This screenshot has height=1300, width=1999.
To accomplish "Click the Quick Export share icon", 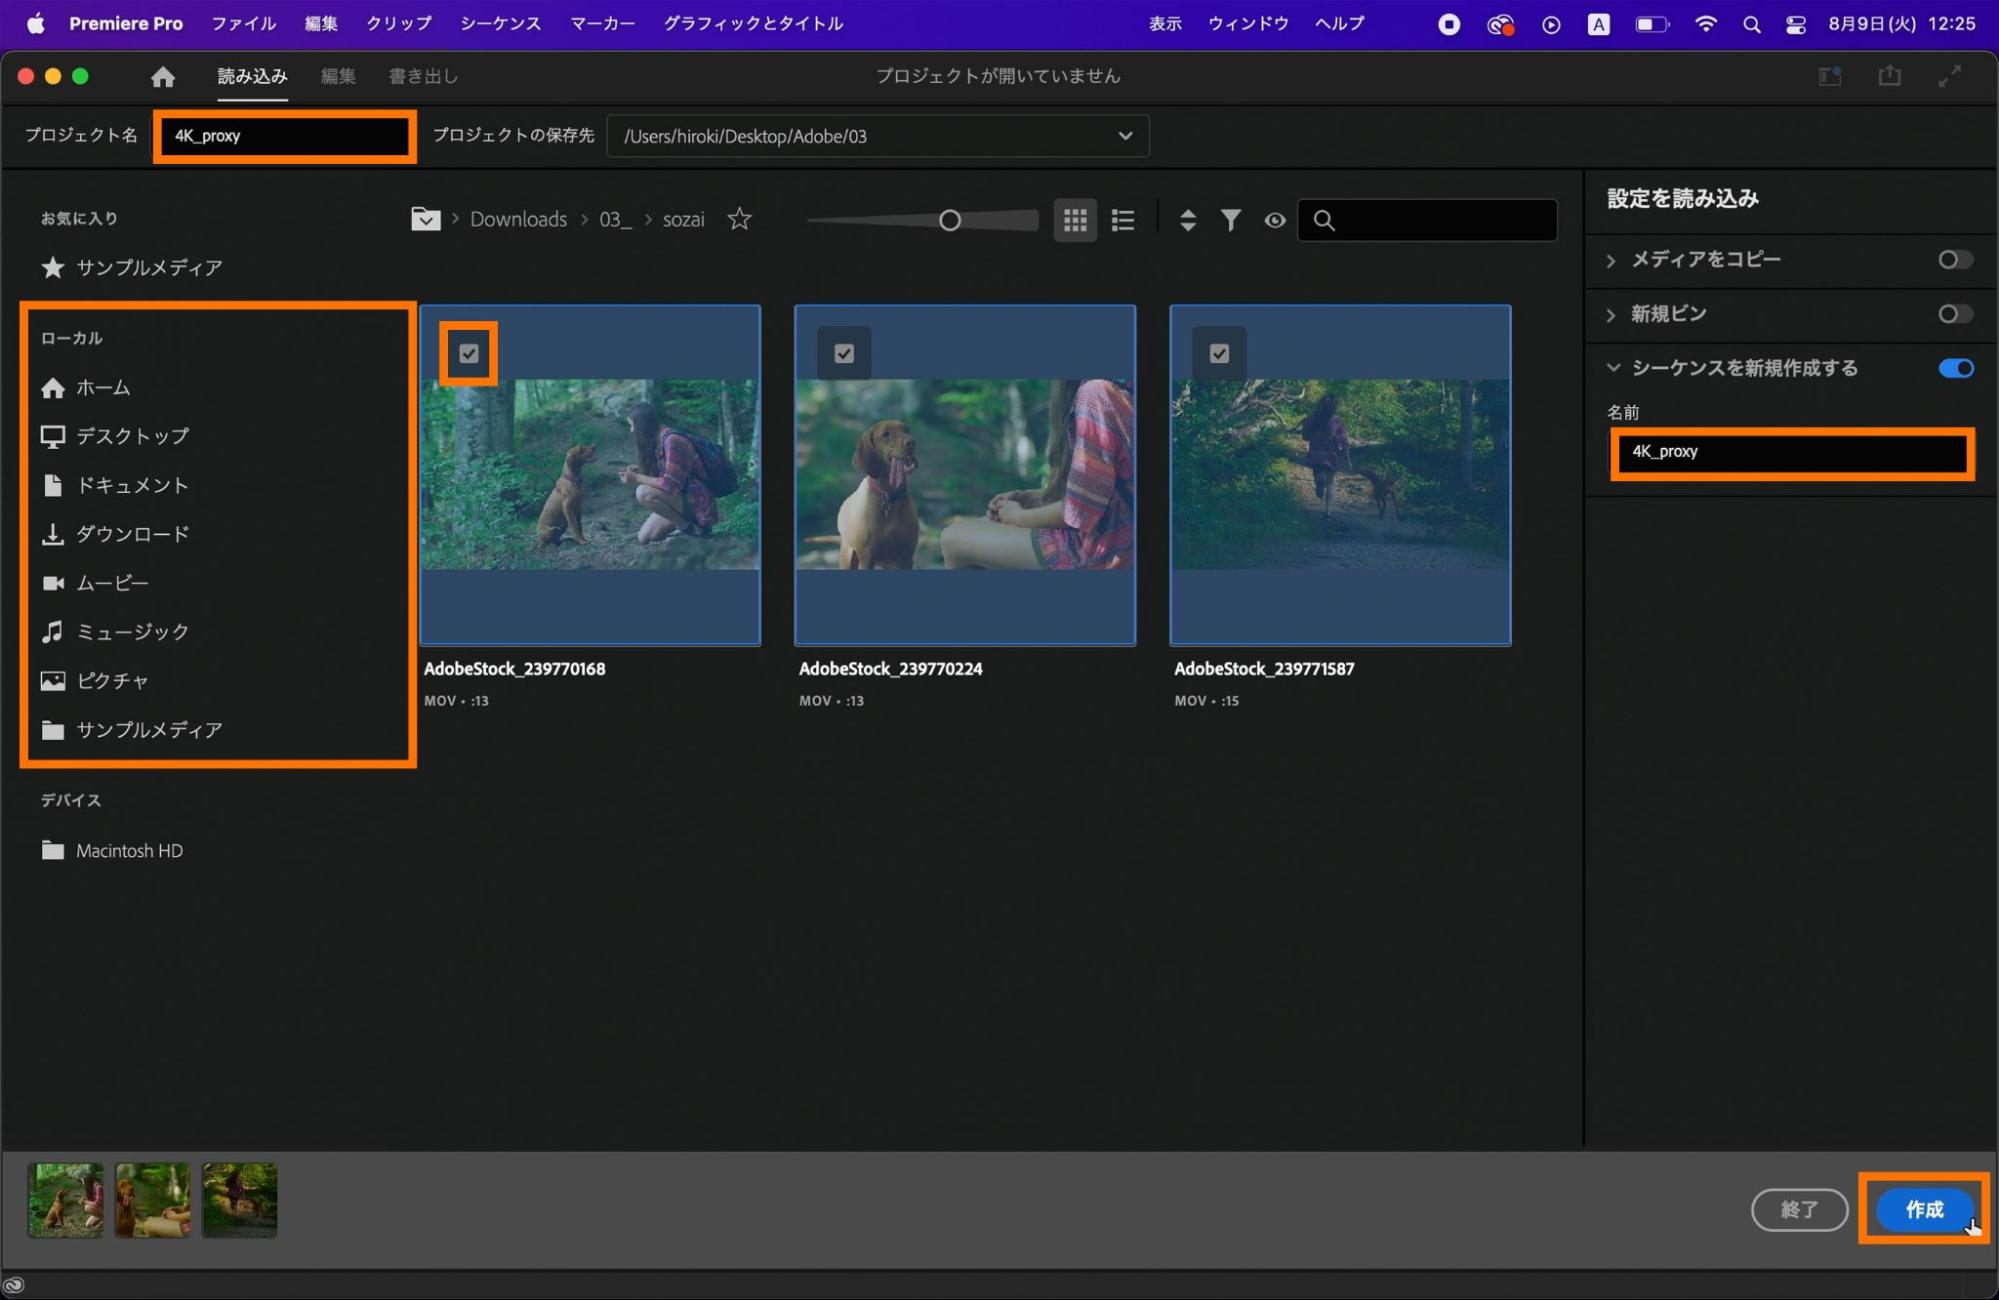I will [1889, 76].
